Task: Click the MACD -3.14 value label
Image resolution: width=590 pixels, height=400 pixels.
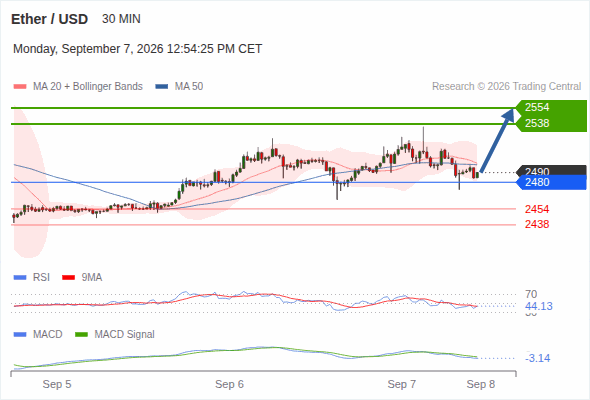Action: pos(538,358)
